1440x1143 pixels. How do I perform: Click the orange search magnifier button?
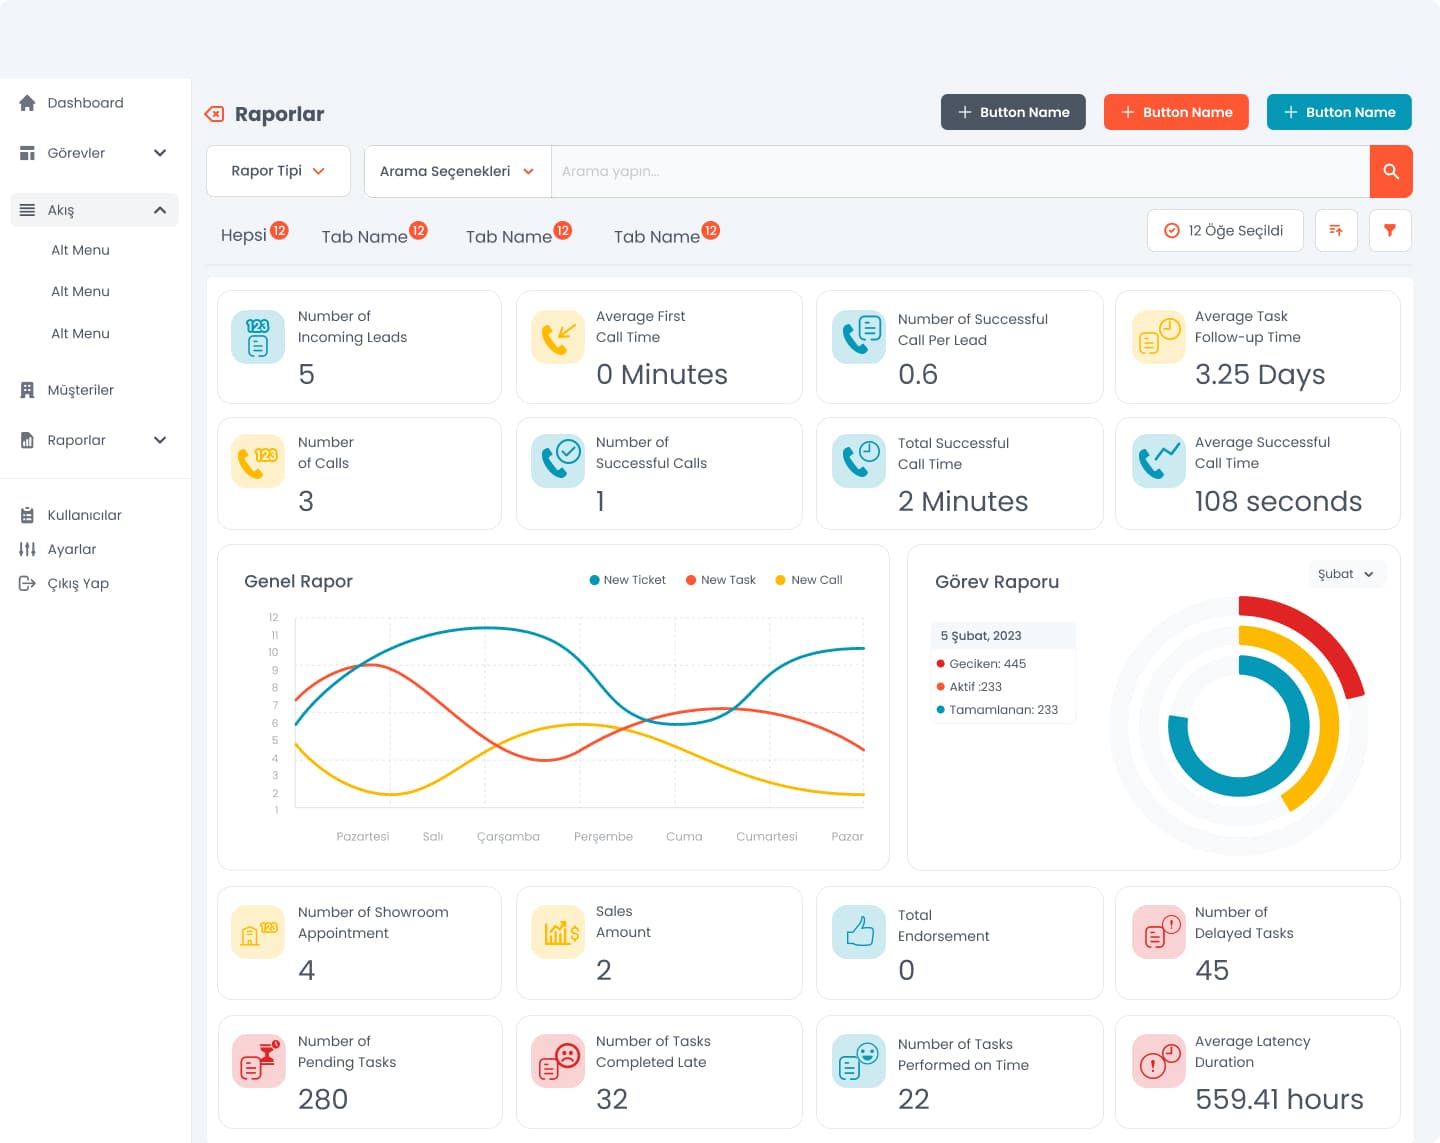(x=1391, y=171)
